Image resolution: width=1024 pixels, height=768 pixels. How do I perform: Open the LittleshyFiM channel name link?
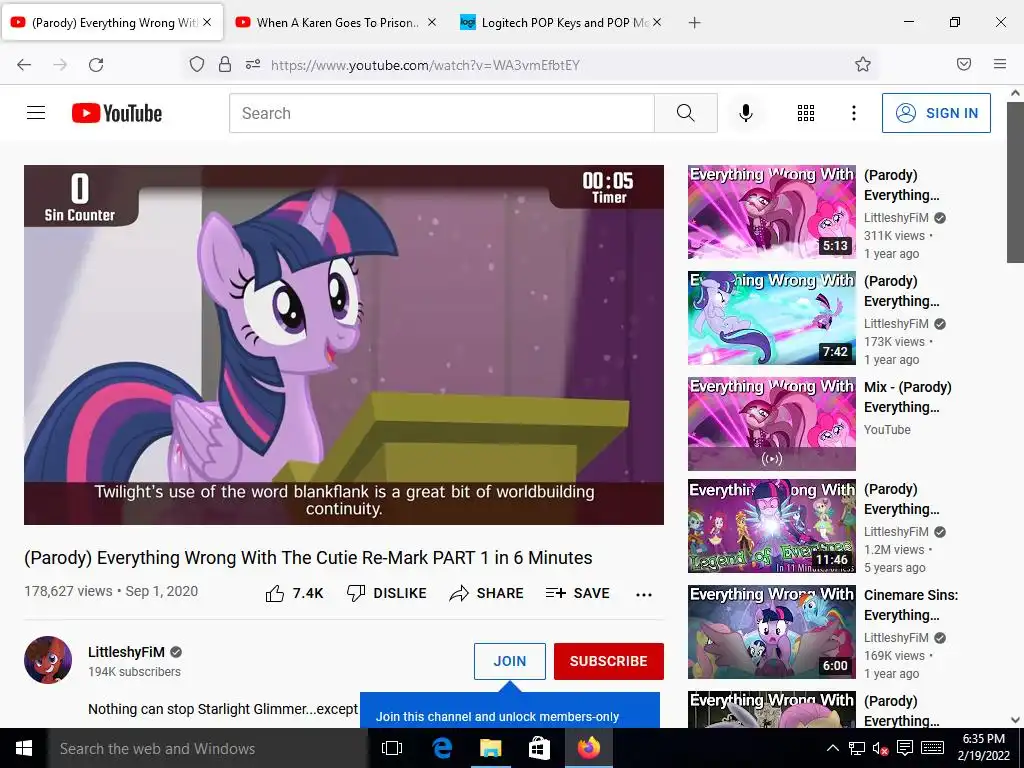click(x=127, y=652)
